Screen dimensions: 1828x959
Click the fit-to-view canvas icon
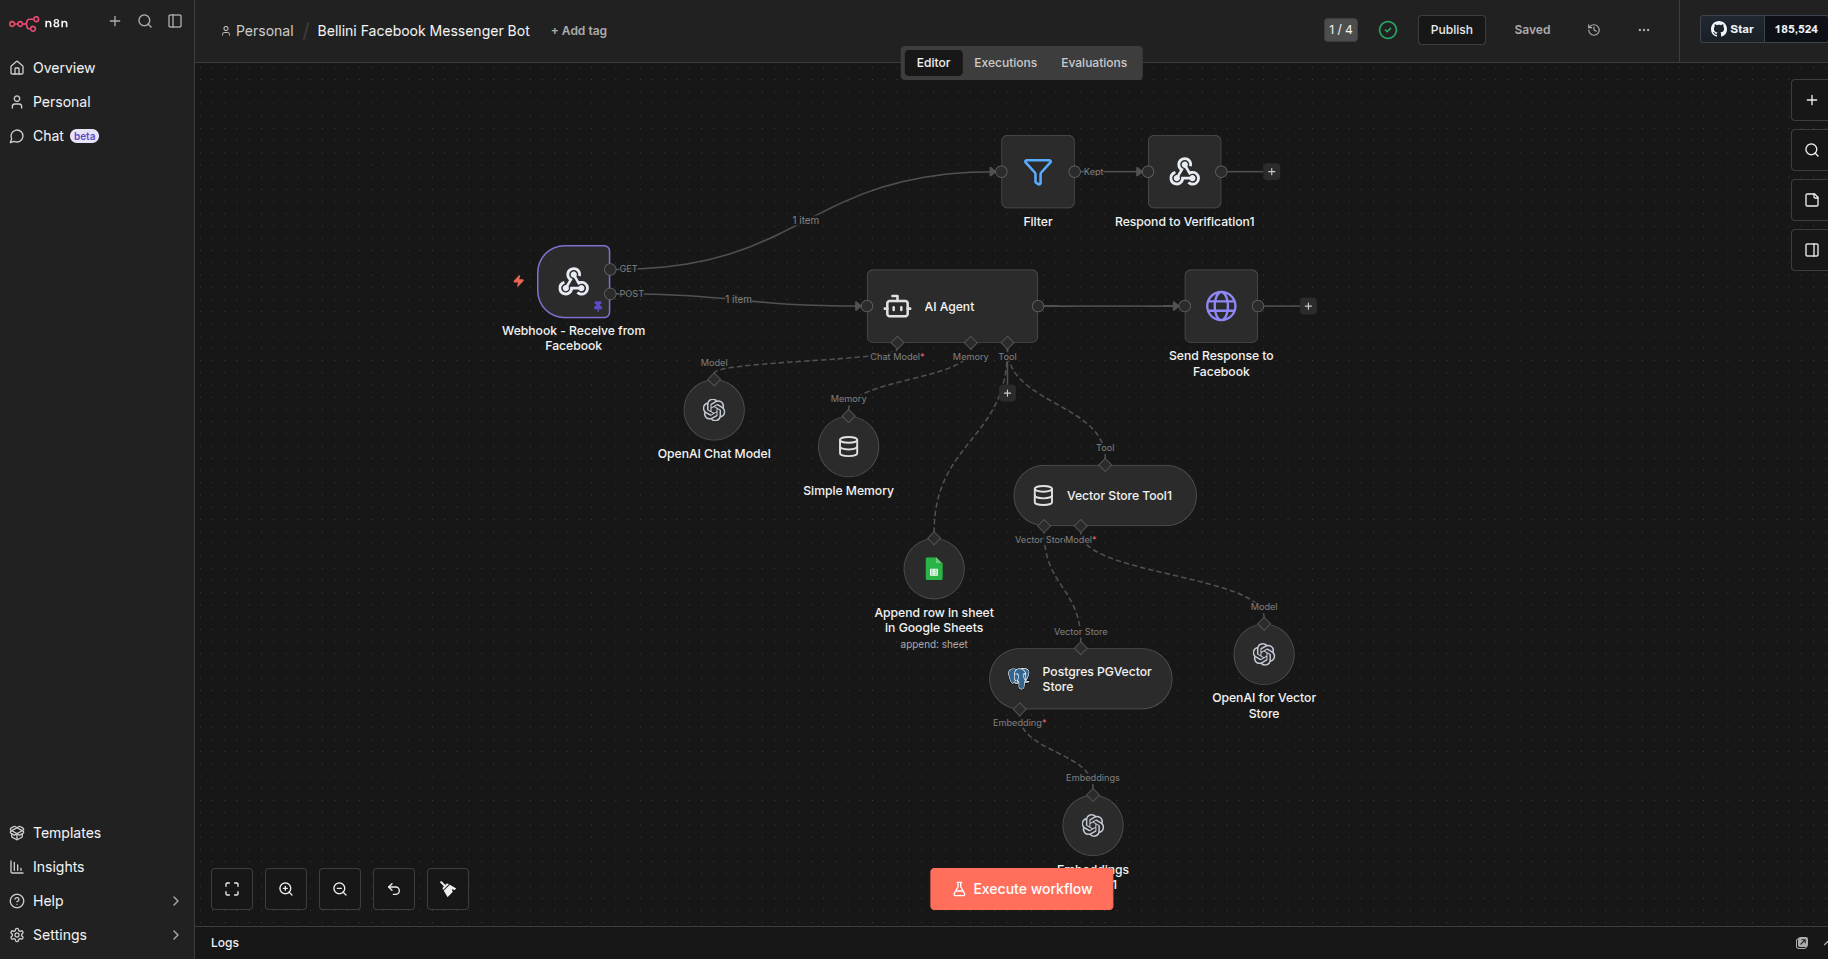(x=232, y=889)
